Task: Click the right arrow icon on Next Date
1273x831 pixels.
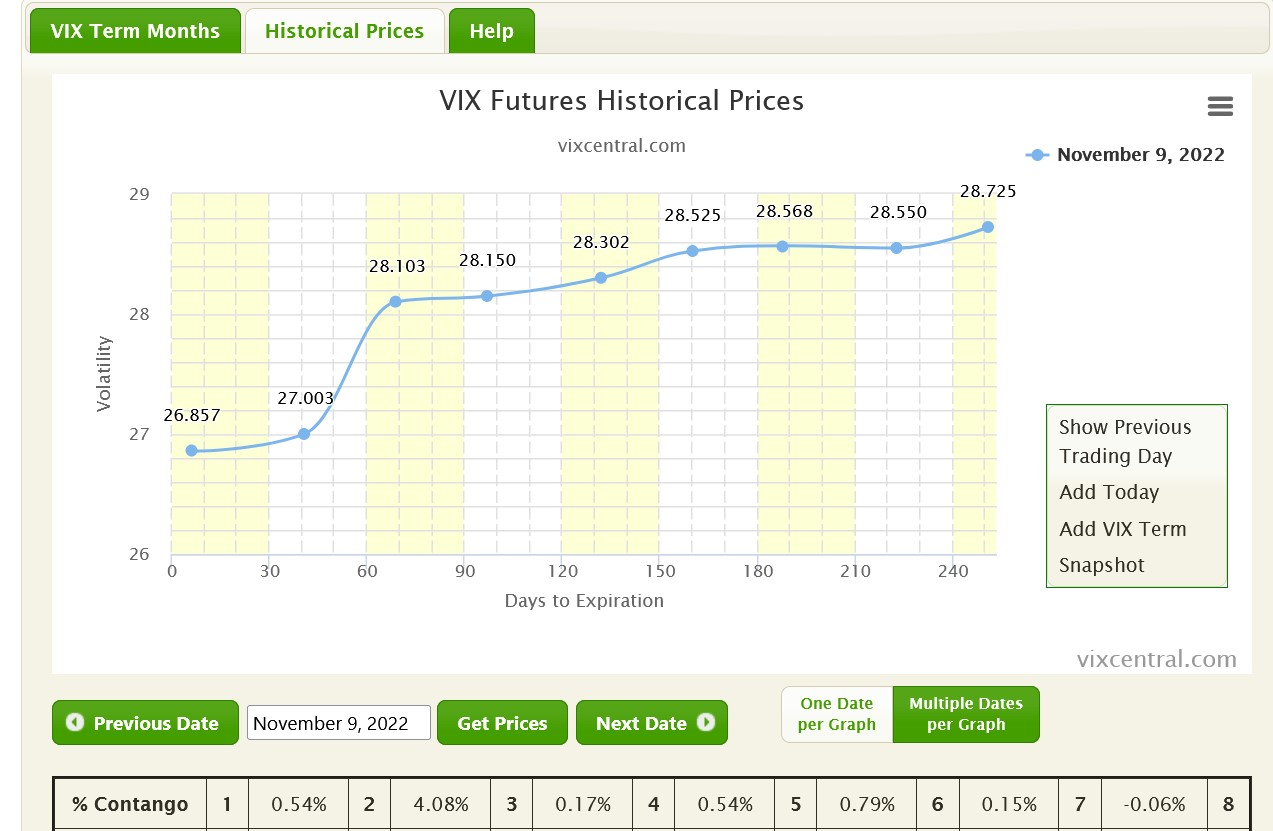Action: 706,722
